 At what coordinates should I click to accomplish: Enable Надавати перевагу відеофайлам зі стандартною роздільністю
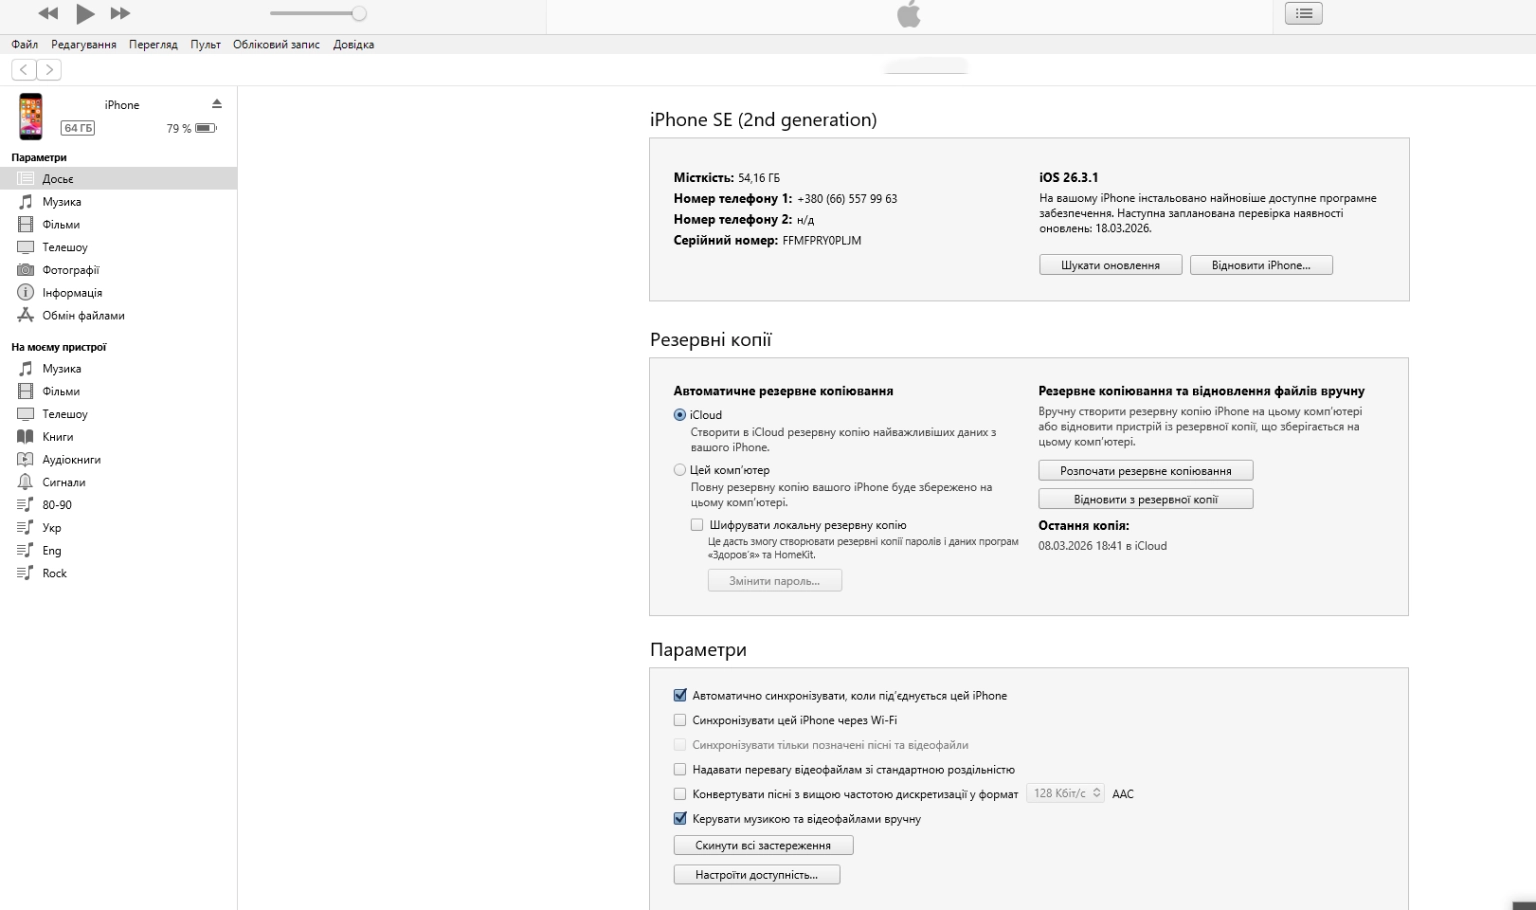pos(680,770)
